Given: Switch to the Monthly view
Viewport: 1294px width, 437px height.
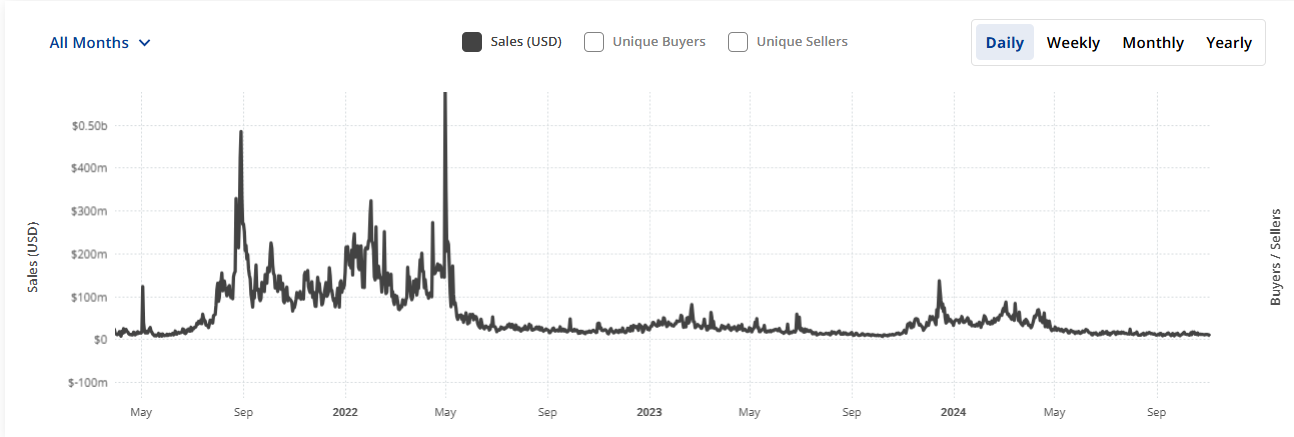Looking at the screenshot, I should coord(1153,43).
